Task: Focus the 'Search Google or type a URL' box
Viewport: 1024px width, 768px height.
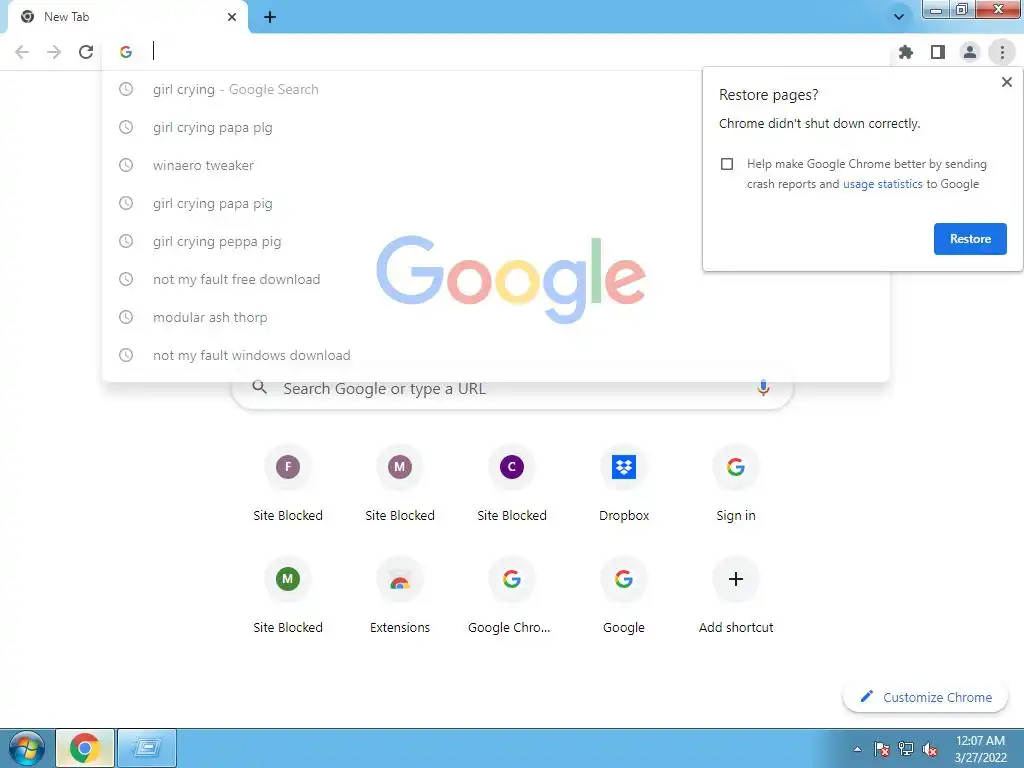Action: 512,389
